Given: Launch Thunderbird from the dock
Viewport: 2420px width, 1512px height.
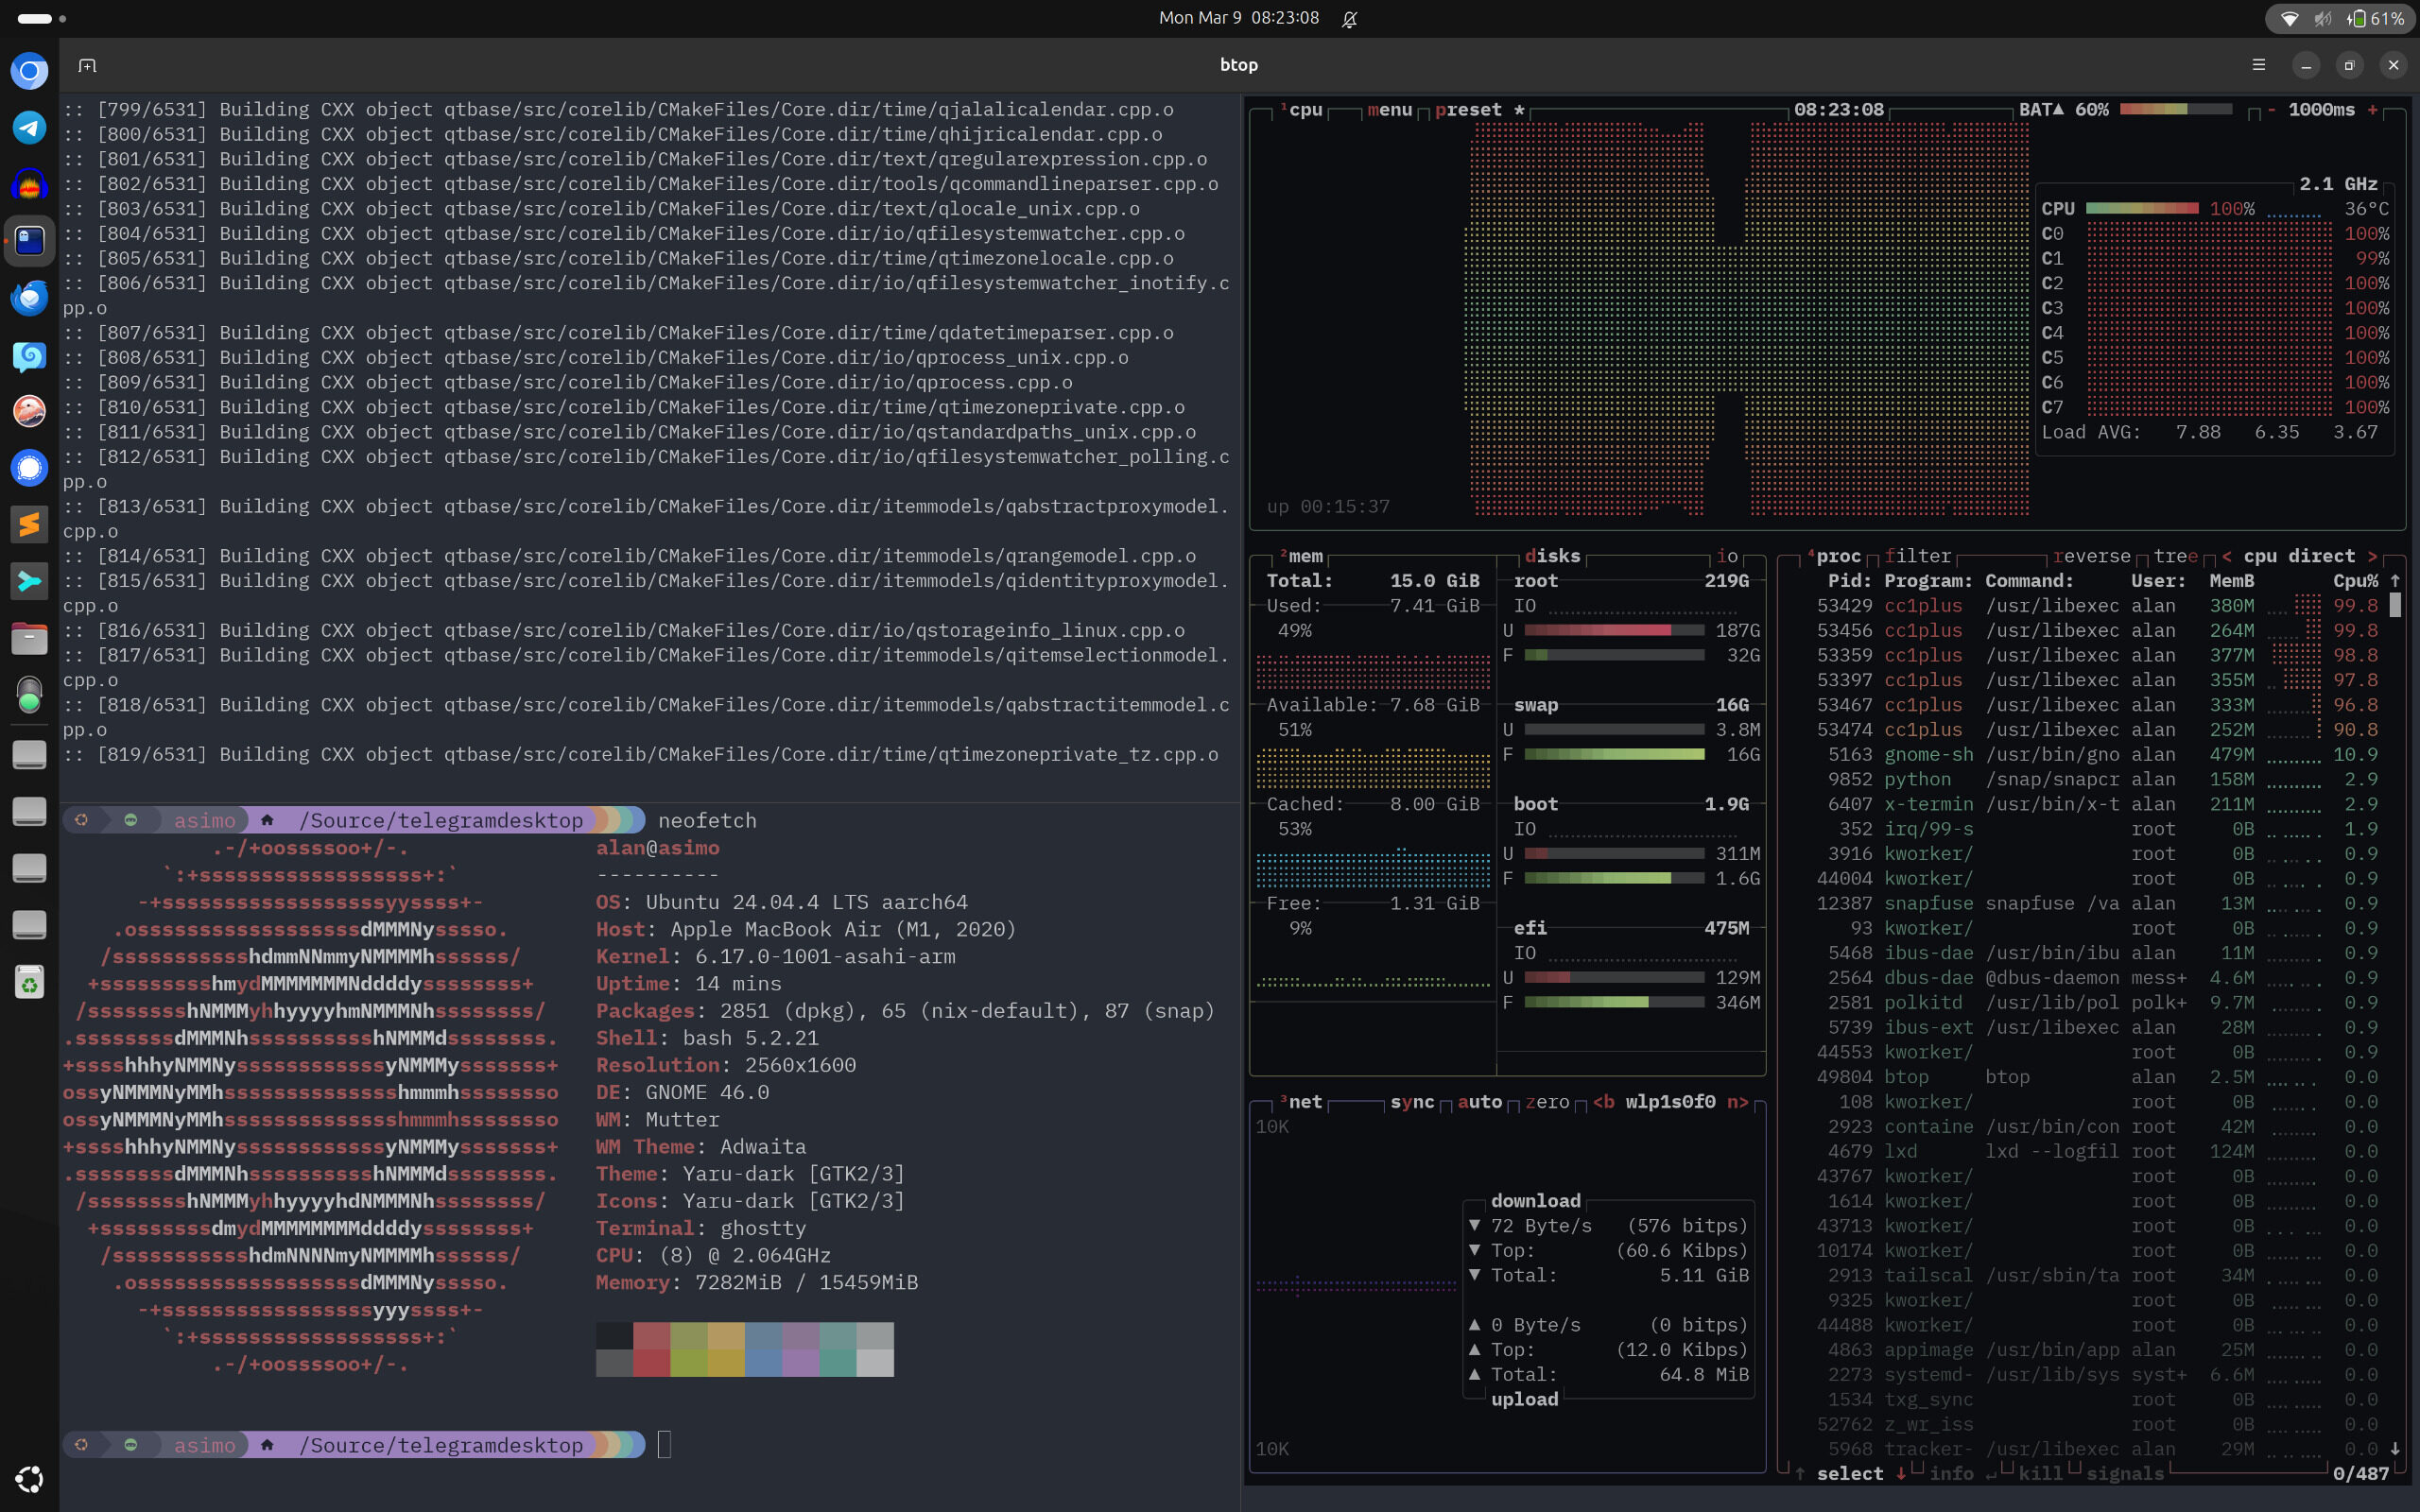Looking at the screenshot, I should coord(29,297).
